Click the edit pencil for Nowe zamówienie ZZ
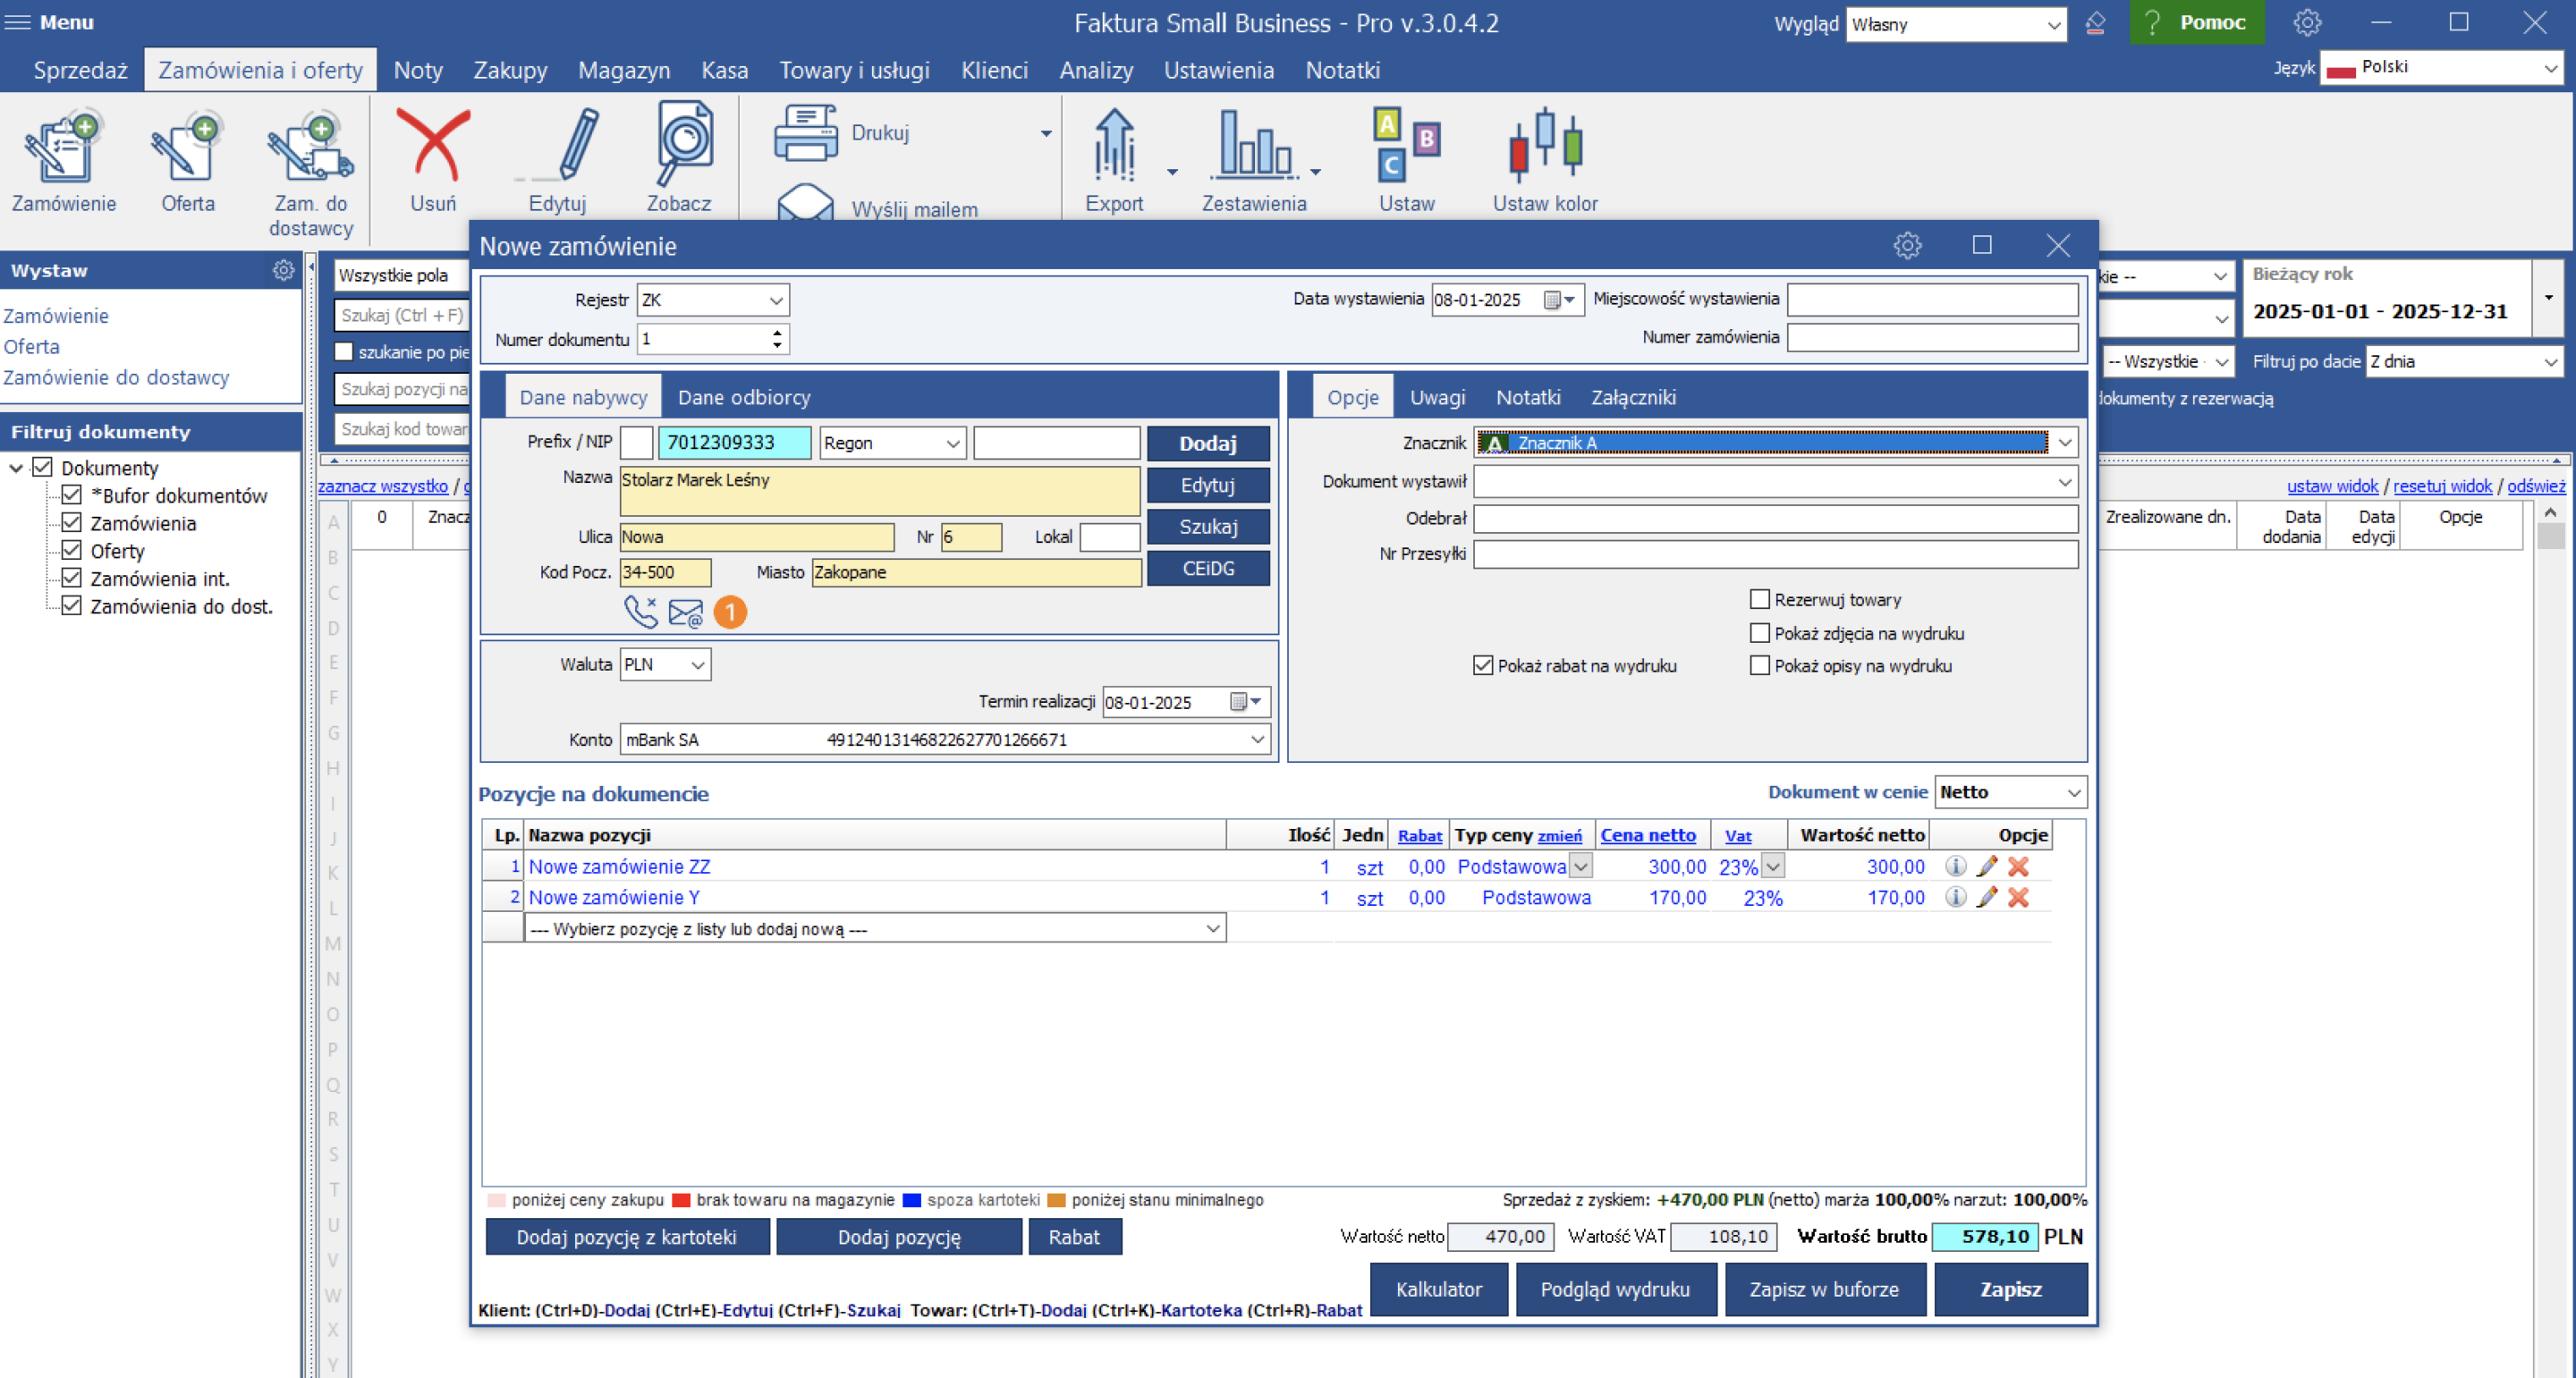 click(x=1987, y=866)
